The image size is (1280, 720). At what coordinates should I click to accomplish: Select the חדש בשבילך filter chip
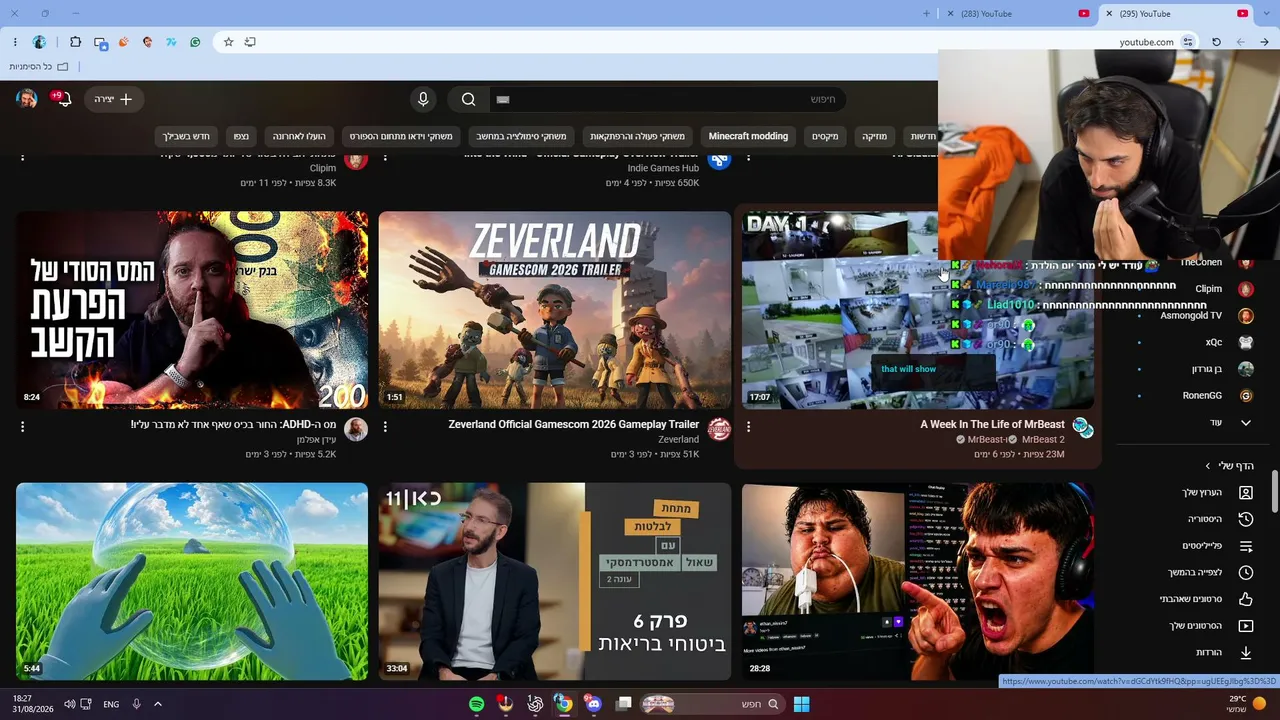(x=186, y=136)
